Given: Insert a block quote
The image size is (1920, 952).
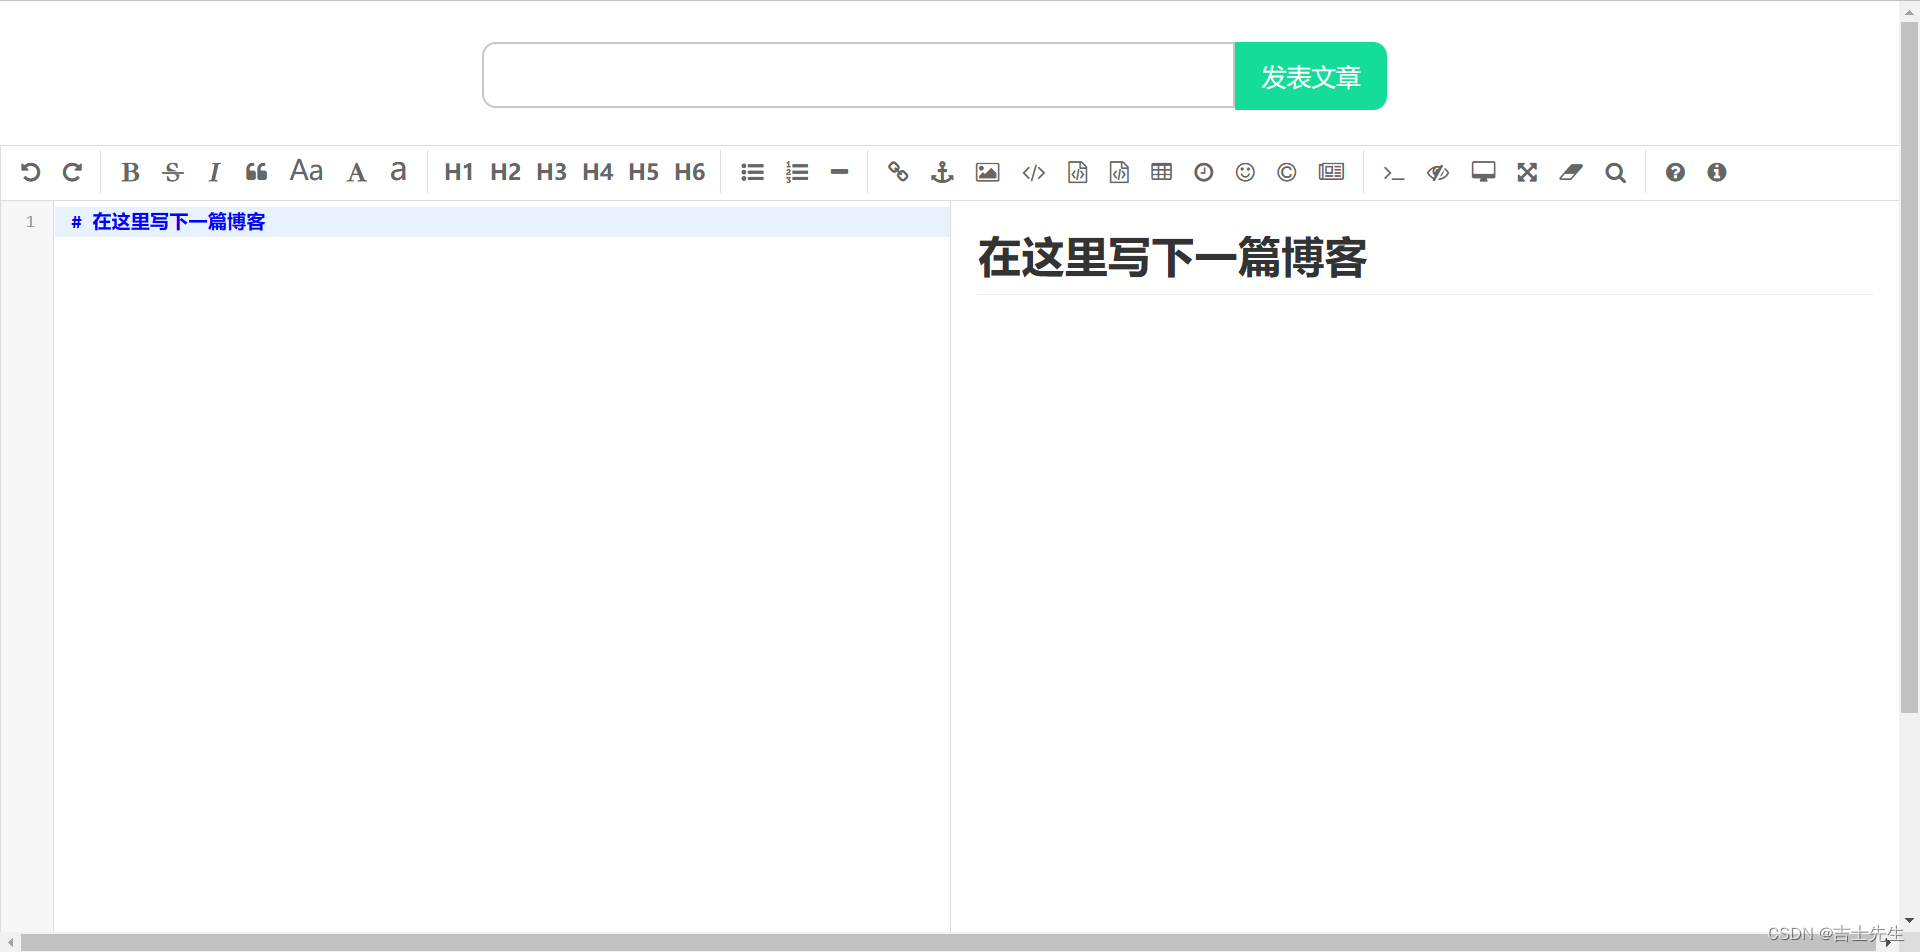Looking at the screenshot, I should point(256,172).
